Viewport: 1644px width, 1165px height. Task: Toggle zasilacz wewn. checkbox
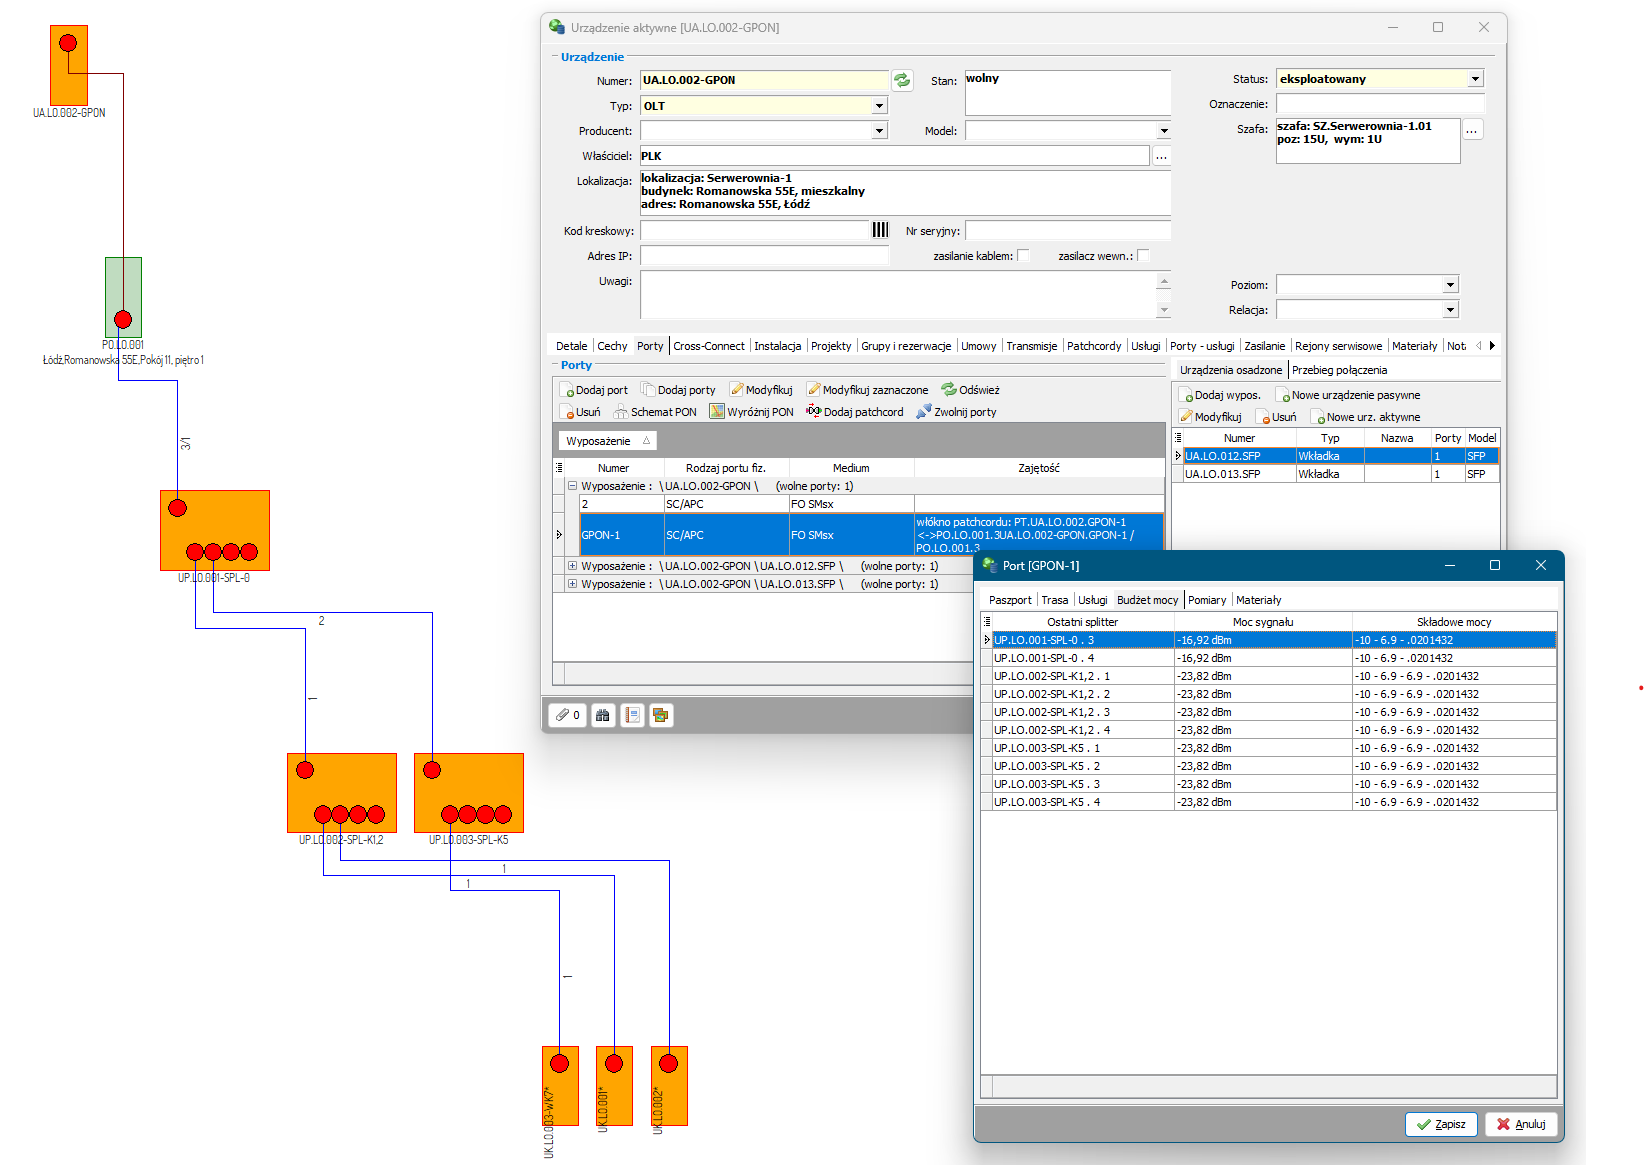(1143, 256)
